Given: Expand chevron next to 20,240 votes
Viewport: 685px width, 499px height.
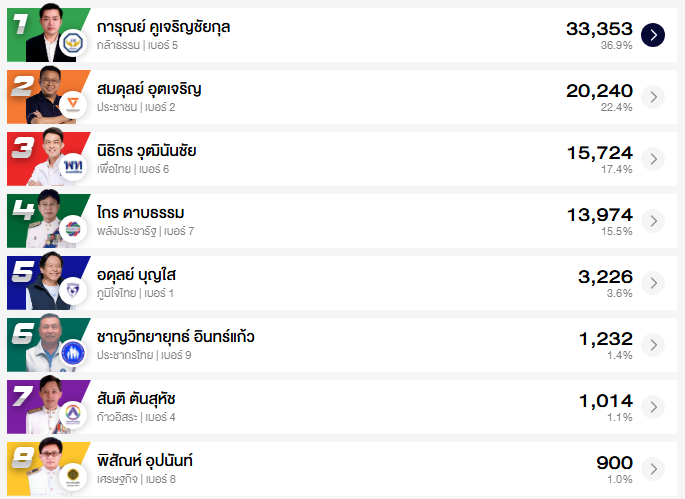Looking at the screenshot, I should (653, 97).
